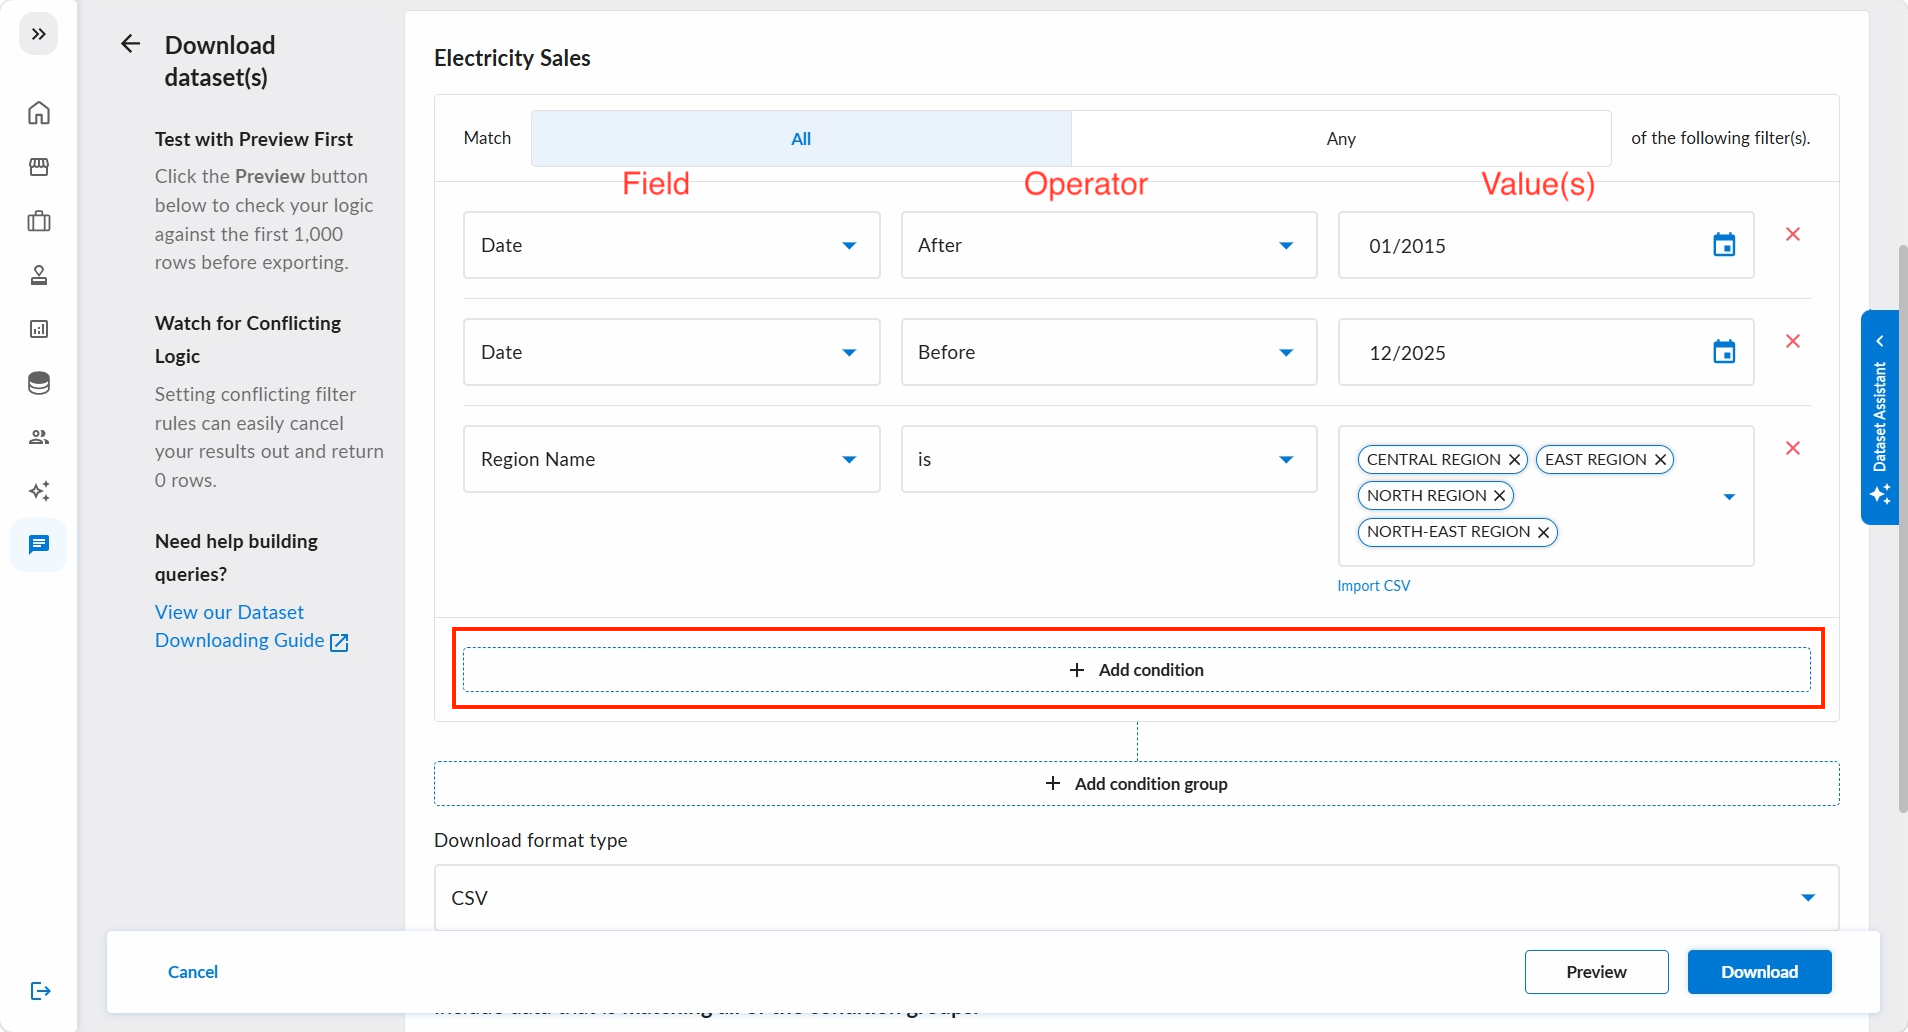Expand region values dropdown arrow
This screenshot has height=1032, width=1908.
(x=1729, y=497)
